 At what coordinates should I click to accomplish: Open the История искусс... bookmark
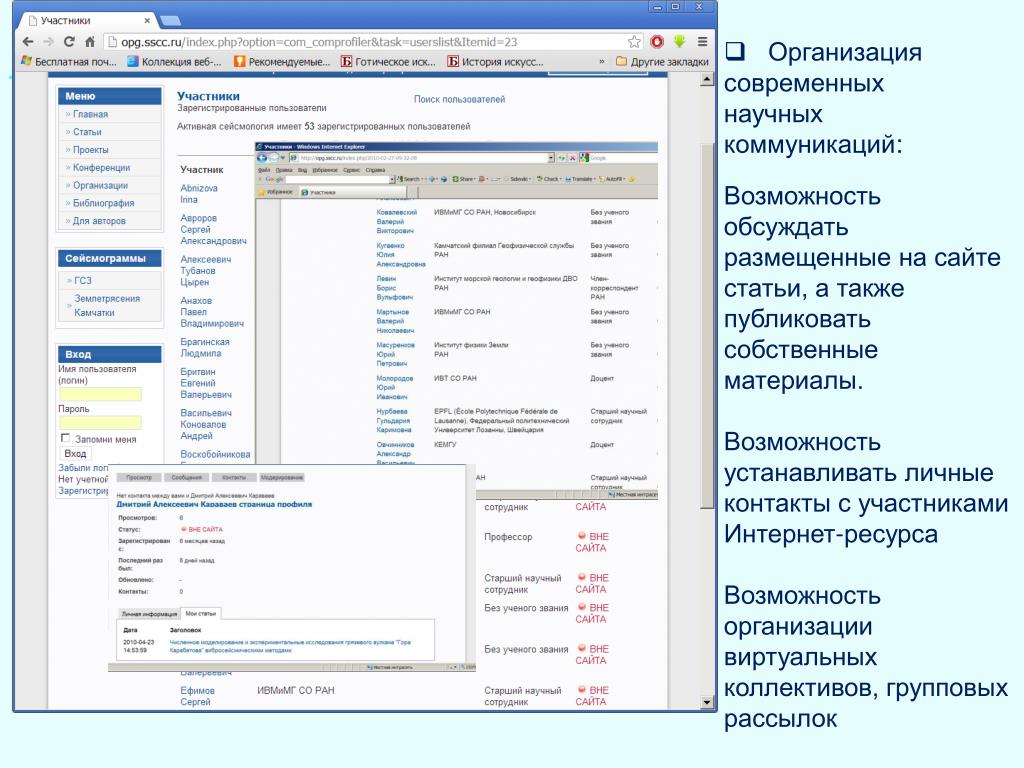pyautogui.click(x=496, y=61)
